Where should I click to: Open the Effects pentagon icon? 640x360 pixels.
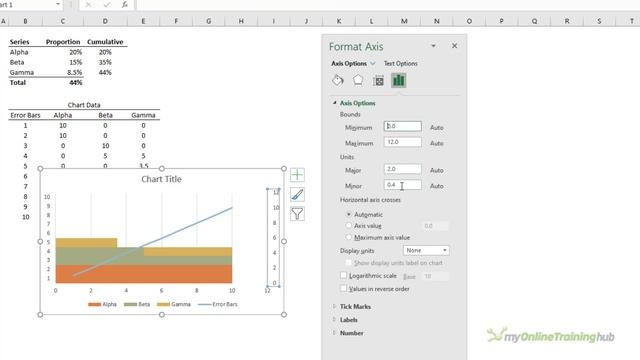(x=358, y=80)
